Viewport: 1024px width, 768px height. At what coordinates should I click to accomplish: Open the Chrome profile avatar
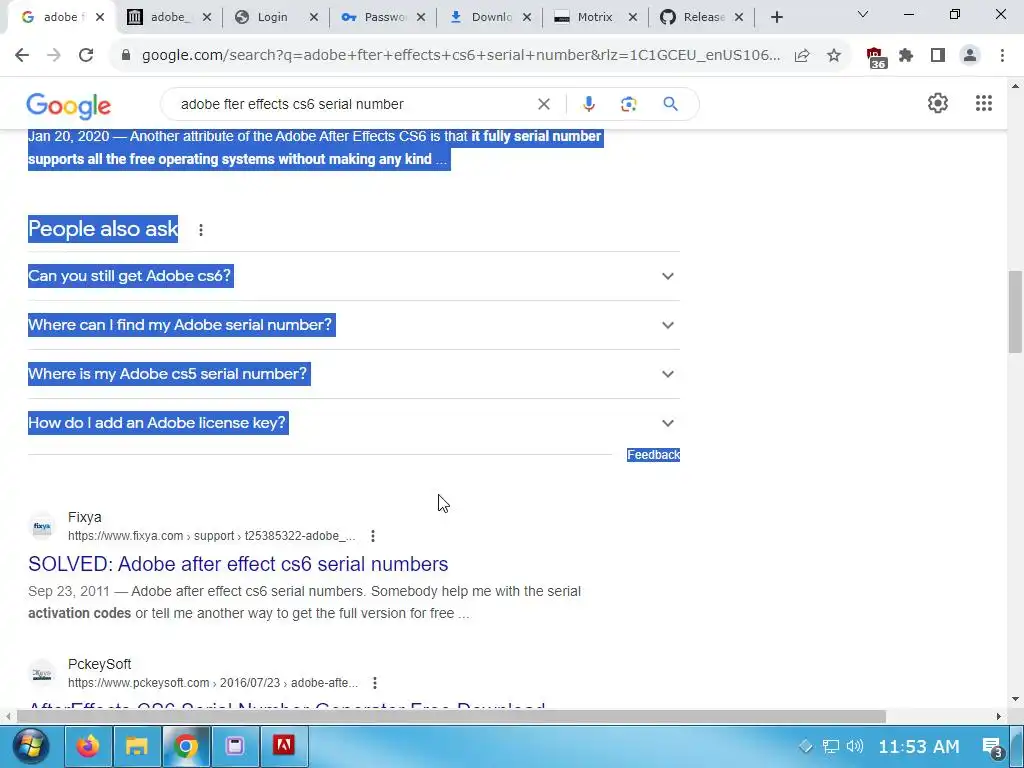click(x=970, y=56)
